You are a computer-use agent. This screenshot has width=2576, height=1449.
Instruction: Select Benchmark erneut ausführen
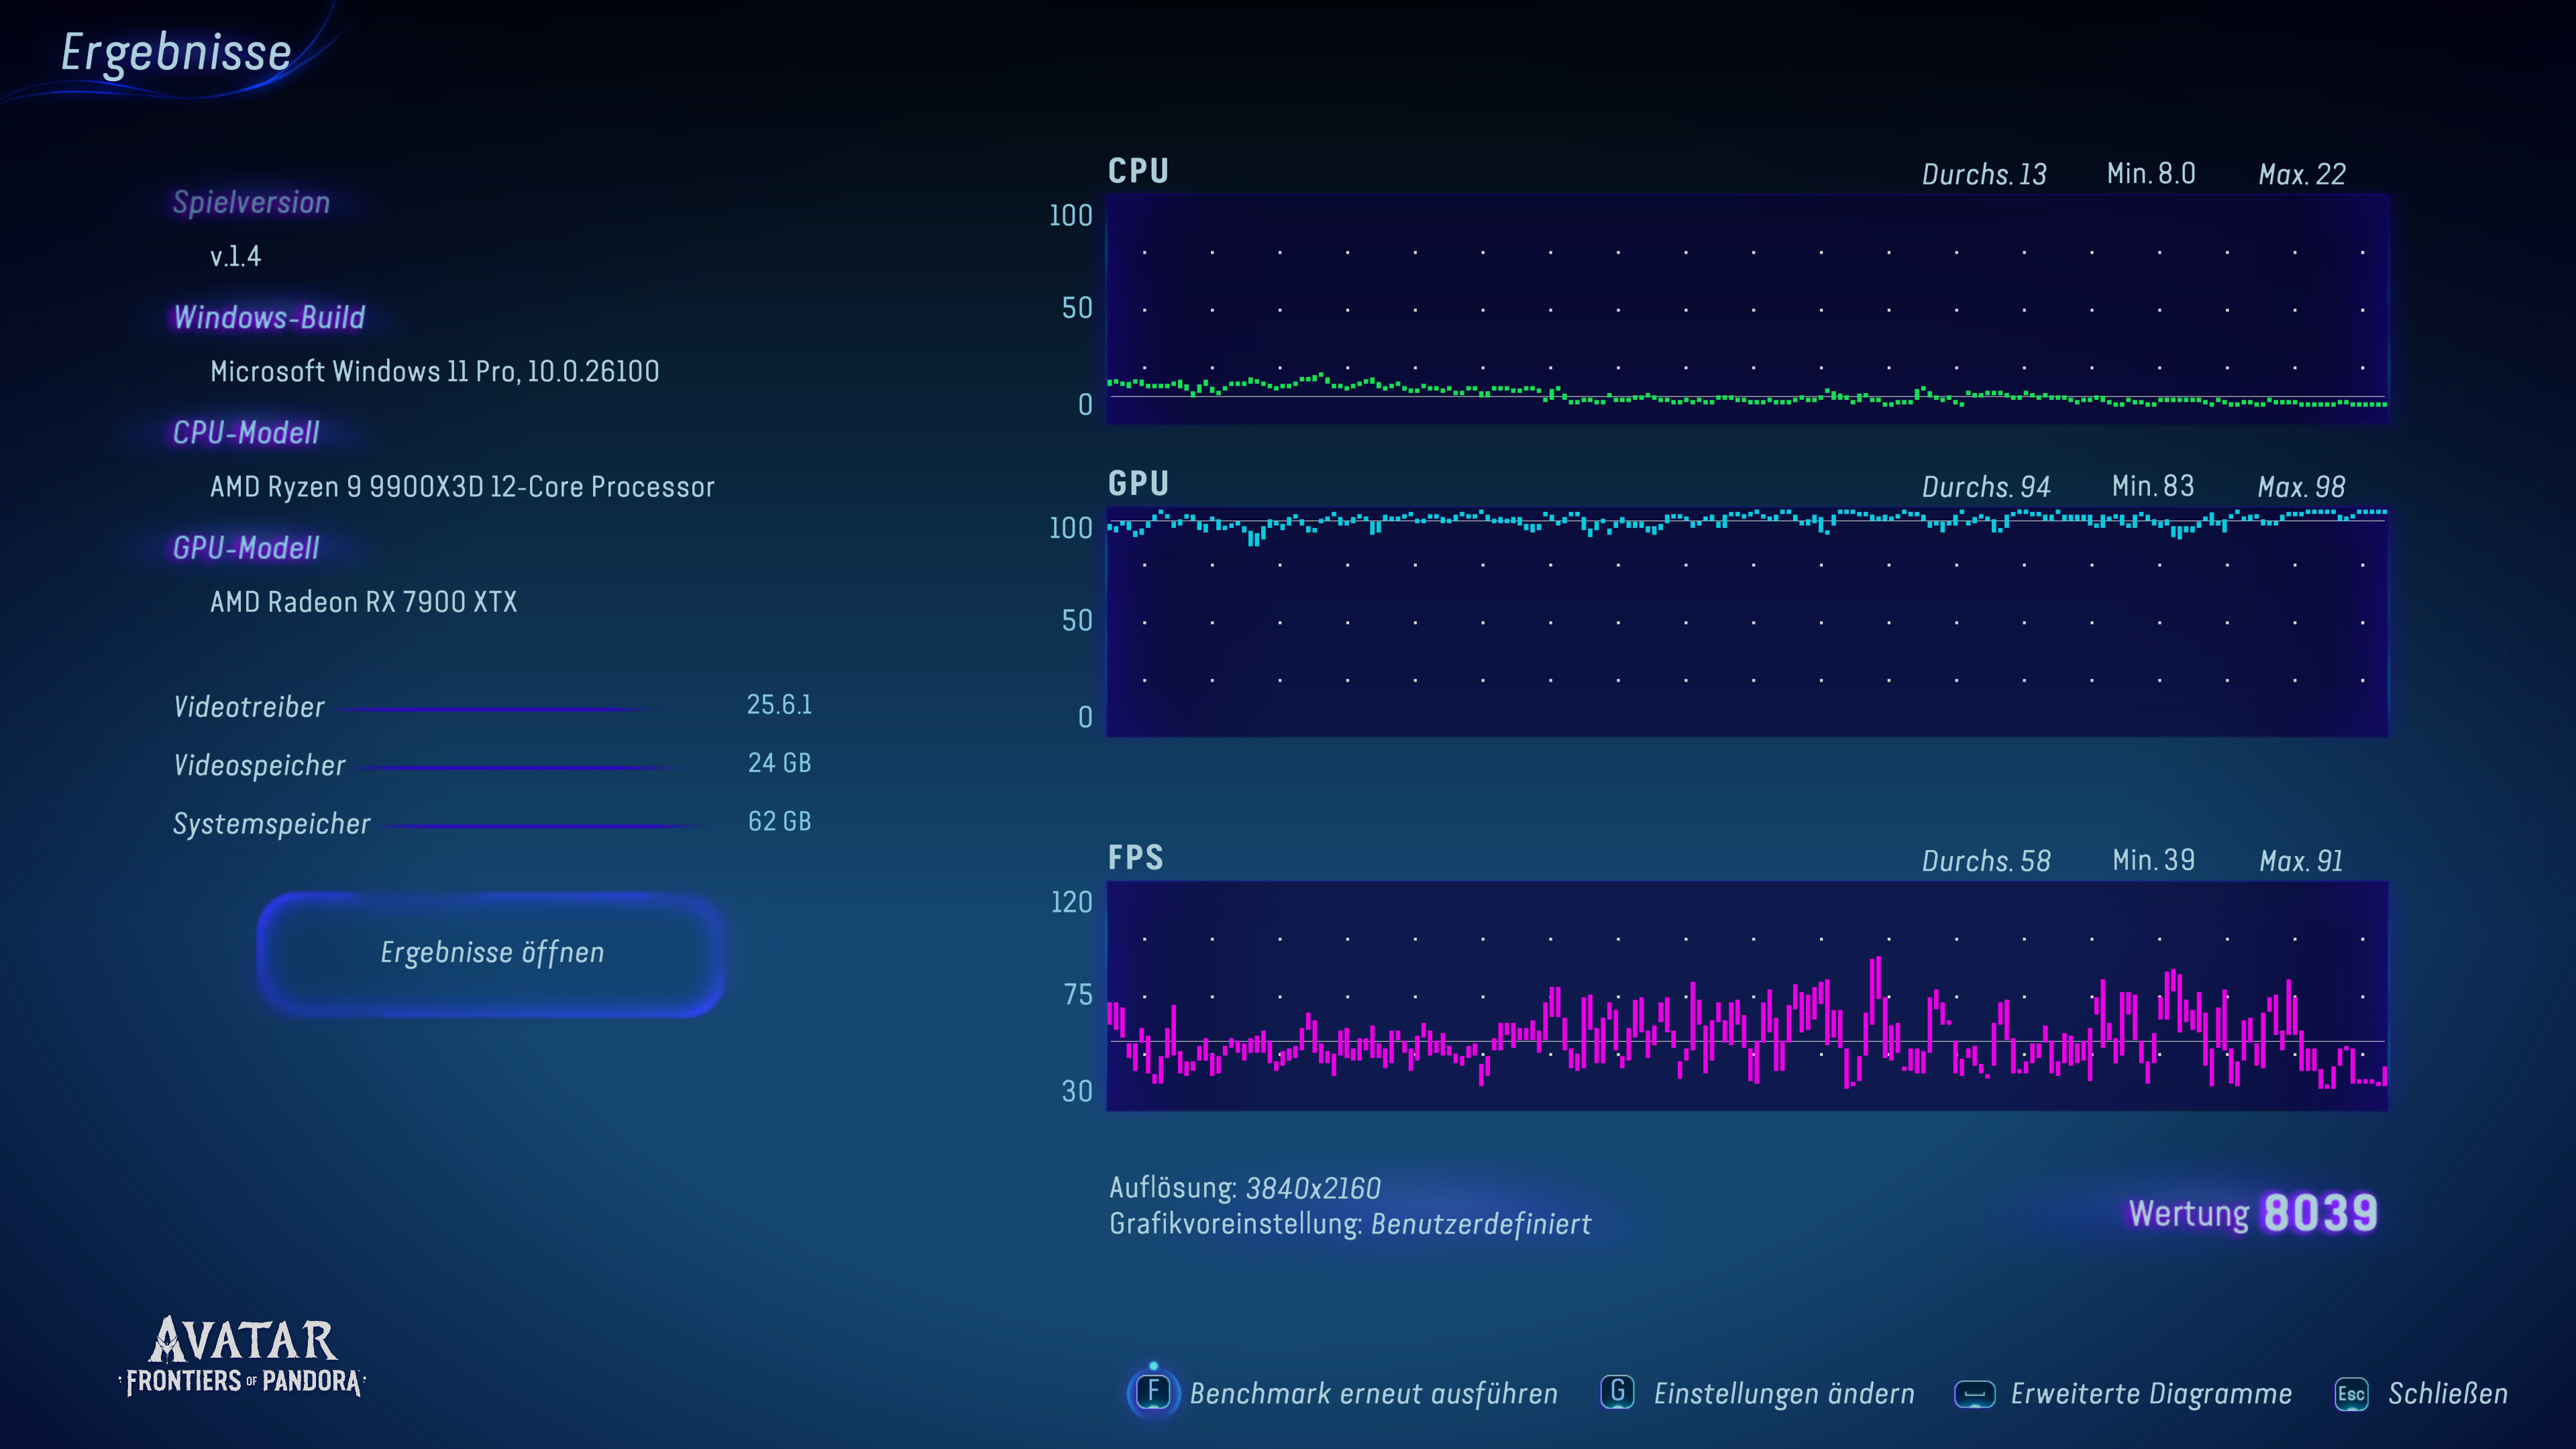(x=1373, y=1394)
